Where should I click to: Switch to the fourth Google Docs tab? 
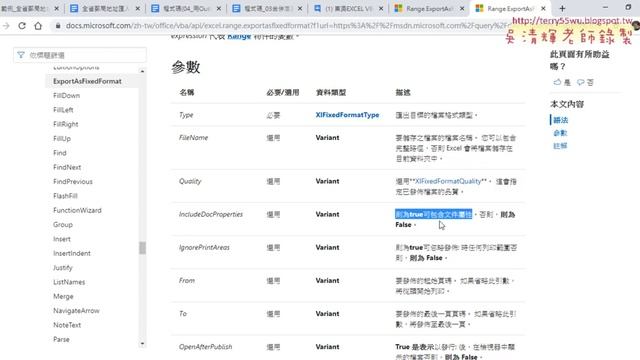tap(267, 8)
